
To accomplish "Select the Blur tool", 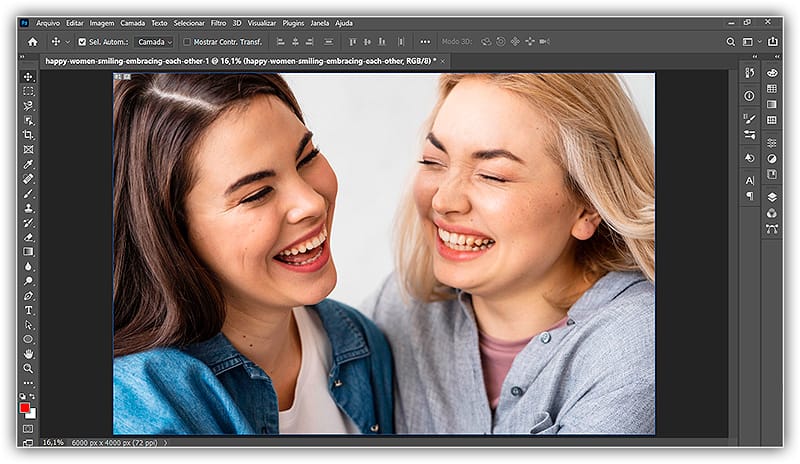I will click(x=28, y=266).
